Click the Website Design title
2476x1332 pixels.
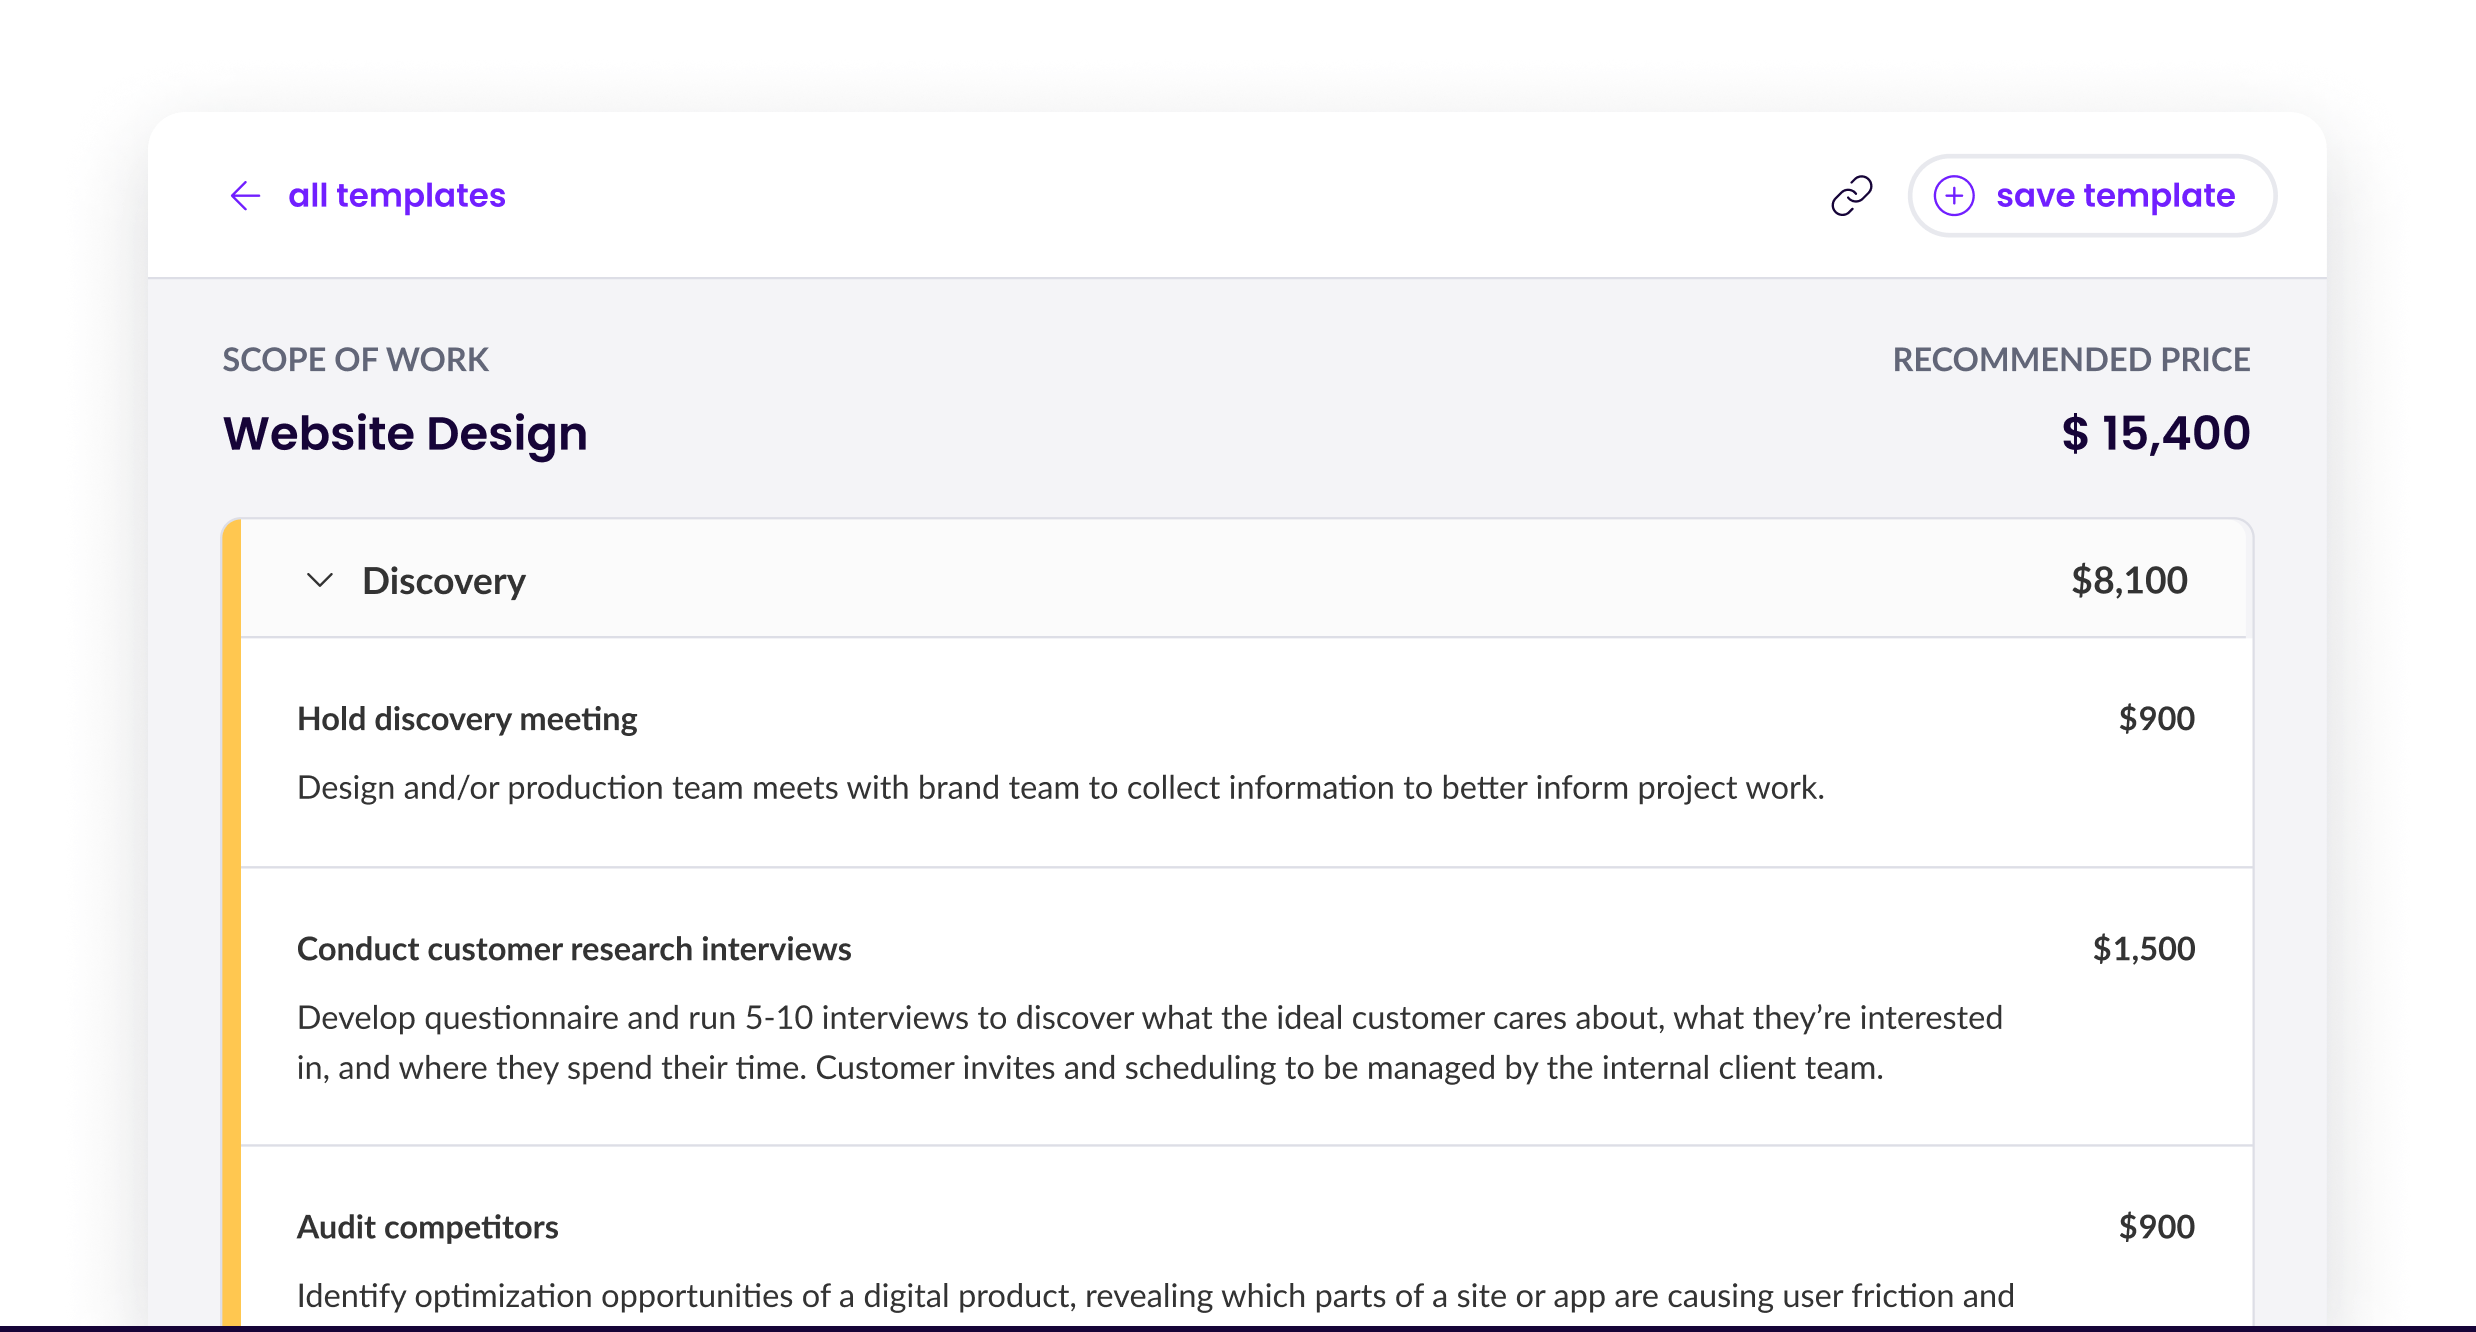(x=405, y=434)
